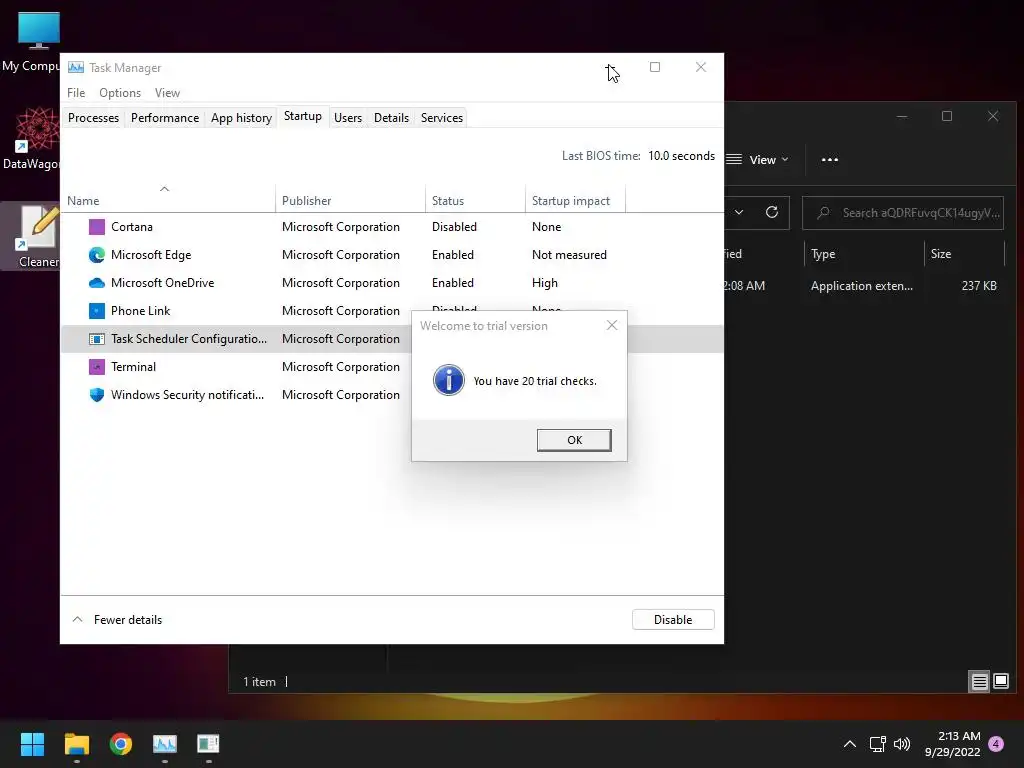This screenshot has width=1024, height=768.
Task: Switch to the Details tab
Action: tap(391, 118)
